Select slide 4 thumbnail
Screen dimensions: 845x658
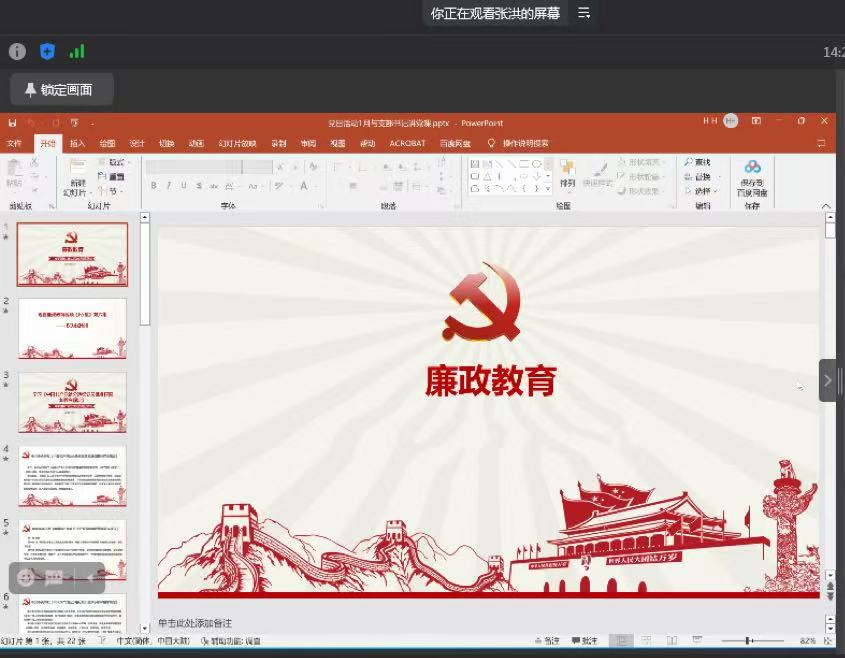pyautogui.click(x=72, y=476)
